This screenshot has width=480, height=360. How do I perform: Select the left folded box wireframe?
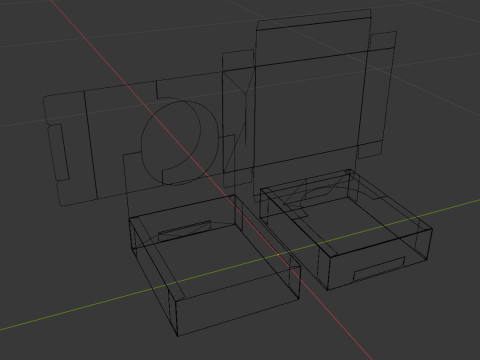pos(215,266)
